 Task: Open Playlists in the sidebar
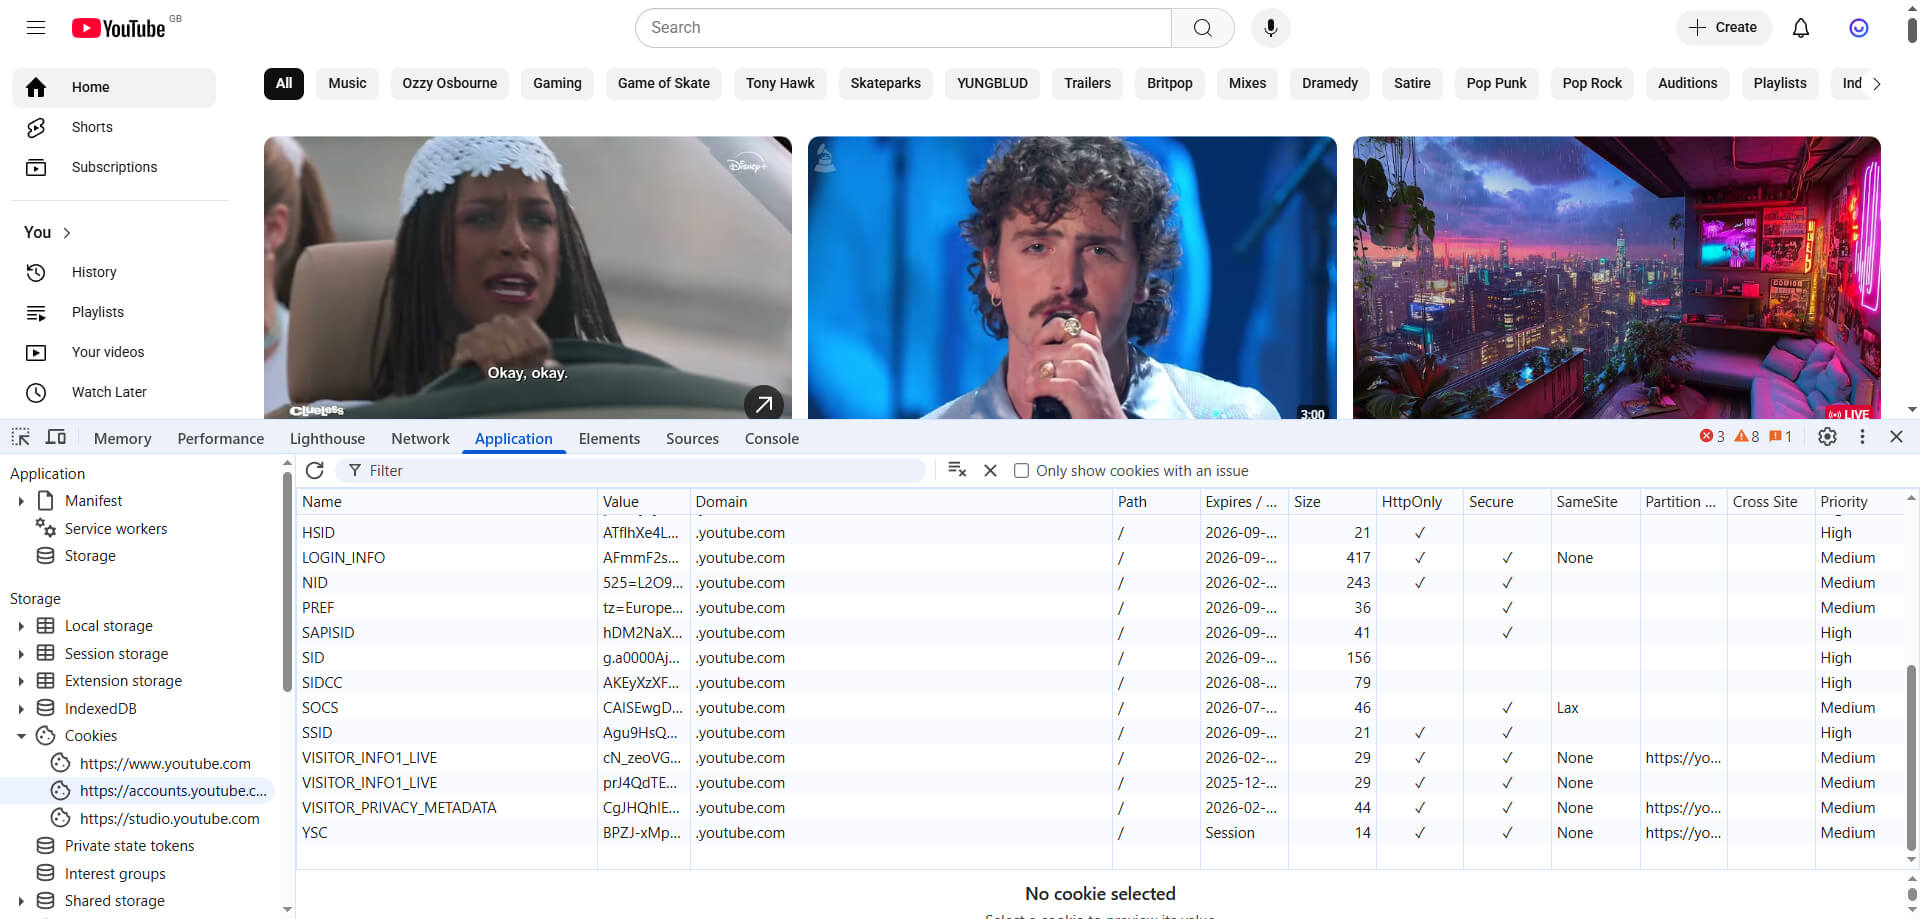tap(114, 312)
